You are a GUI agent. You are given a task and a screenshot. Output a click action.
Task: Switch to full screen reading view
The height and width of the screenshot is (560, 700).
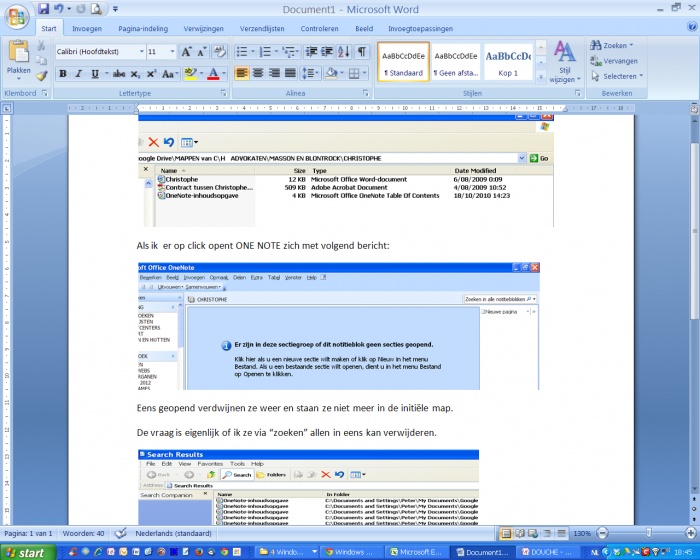point(519,533)
